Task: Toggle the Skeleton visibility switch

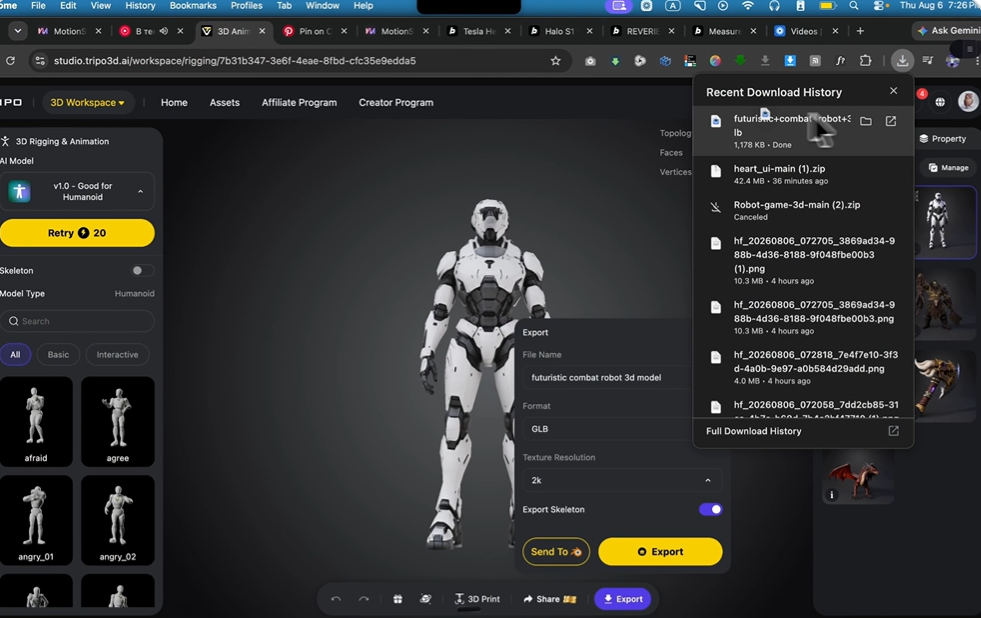Action: tap(142, 270)
